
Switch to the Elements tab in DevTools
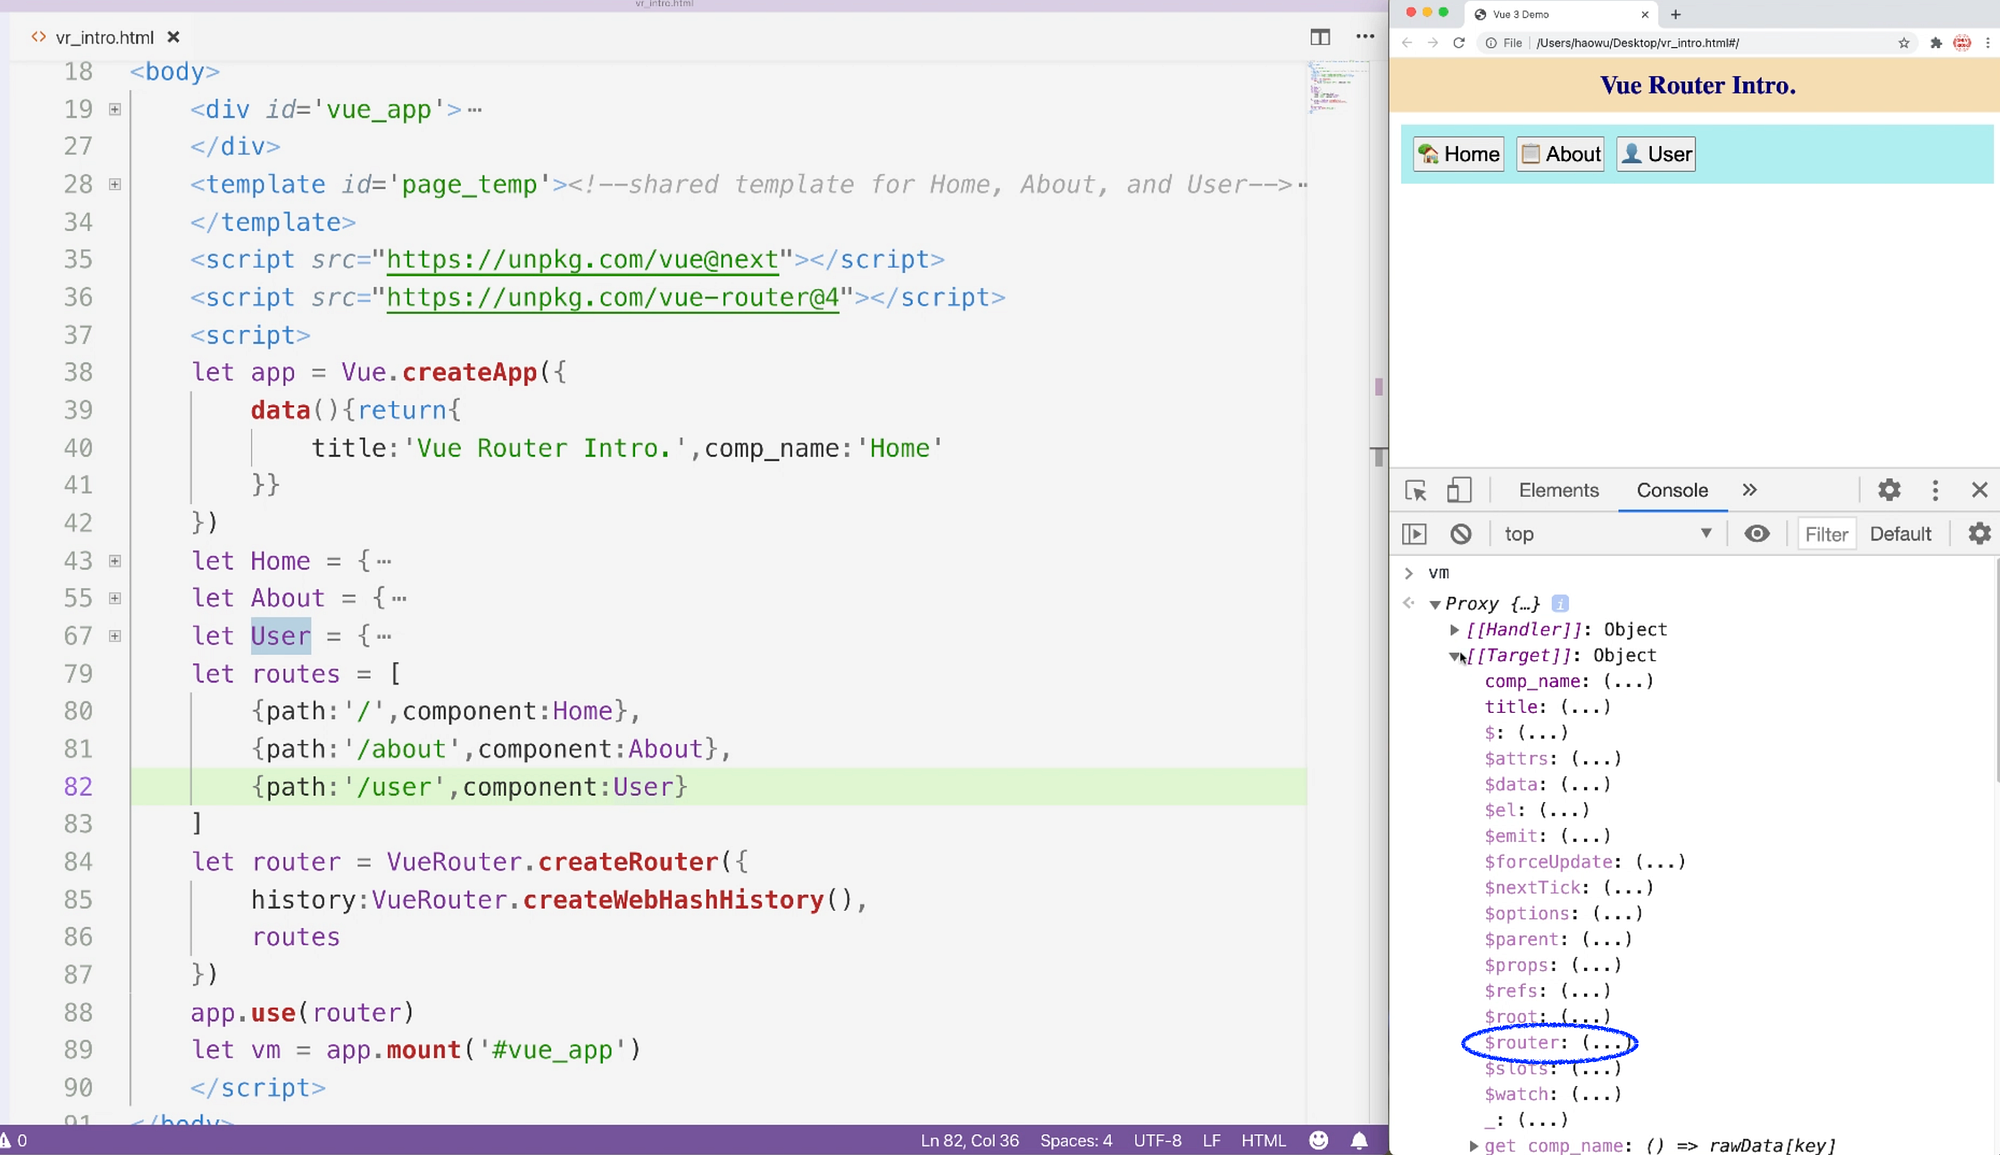click(1558, 490)
